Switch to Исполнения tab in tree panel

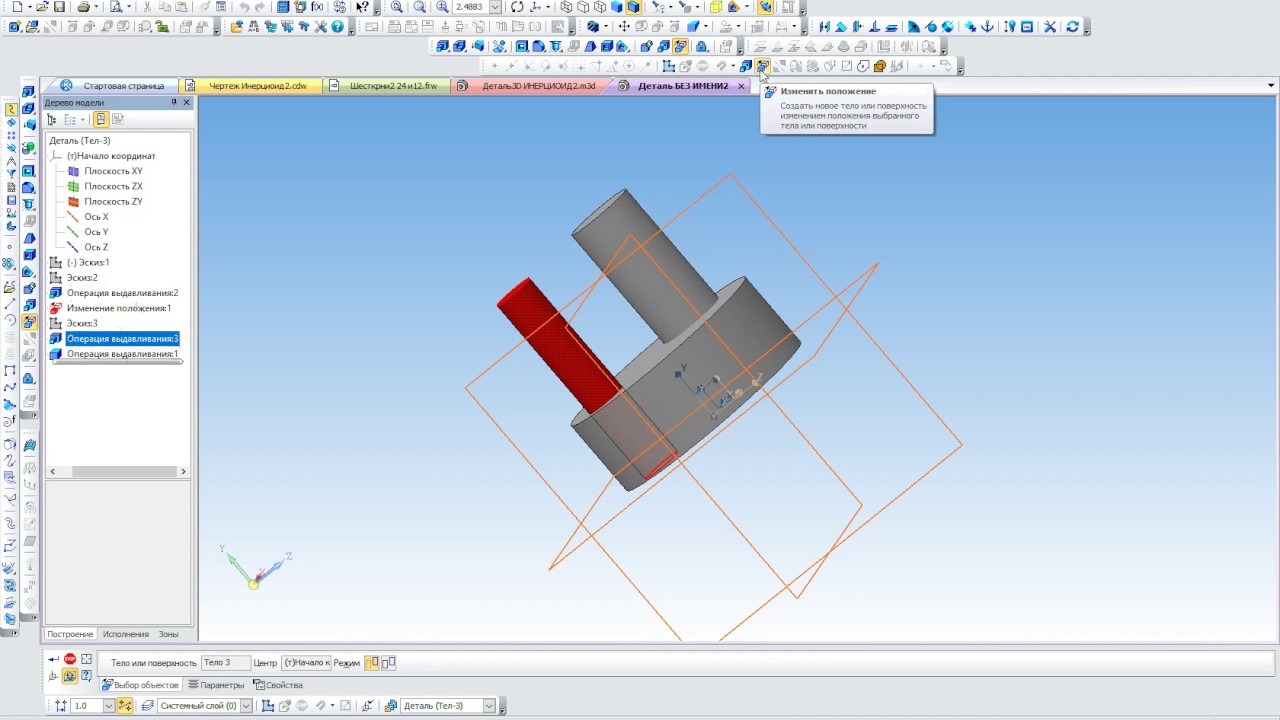pos(125,634)
